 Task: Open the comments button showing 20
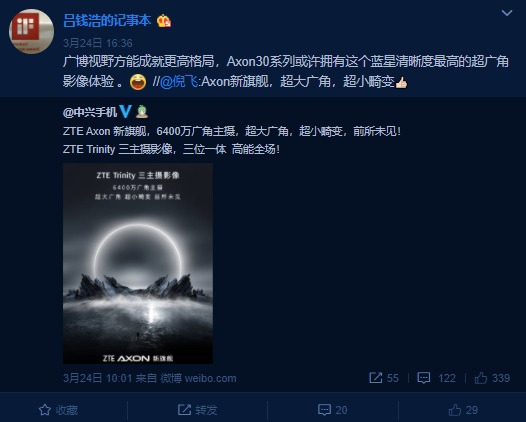coord(332,410)
